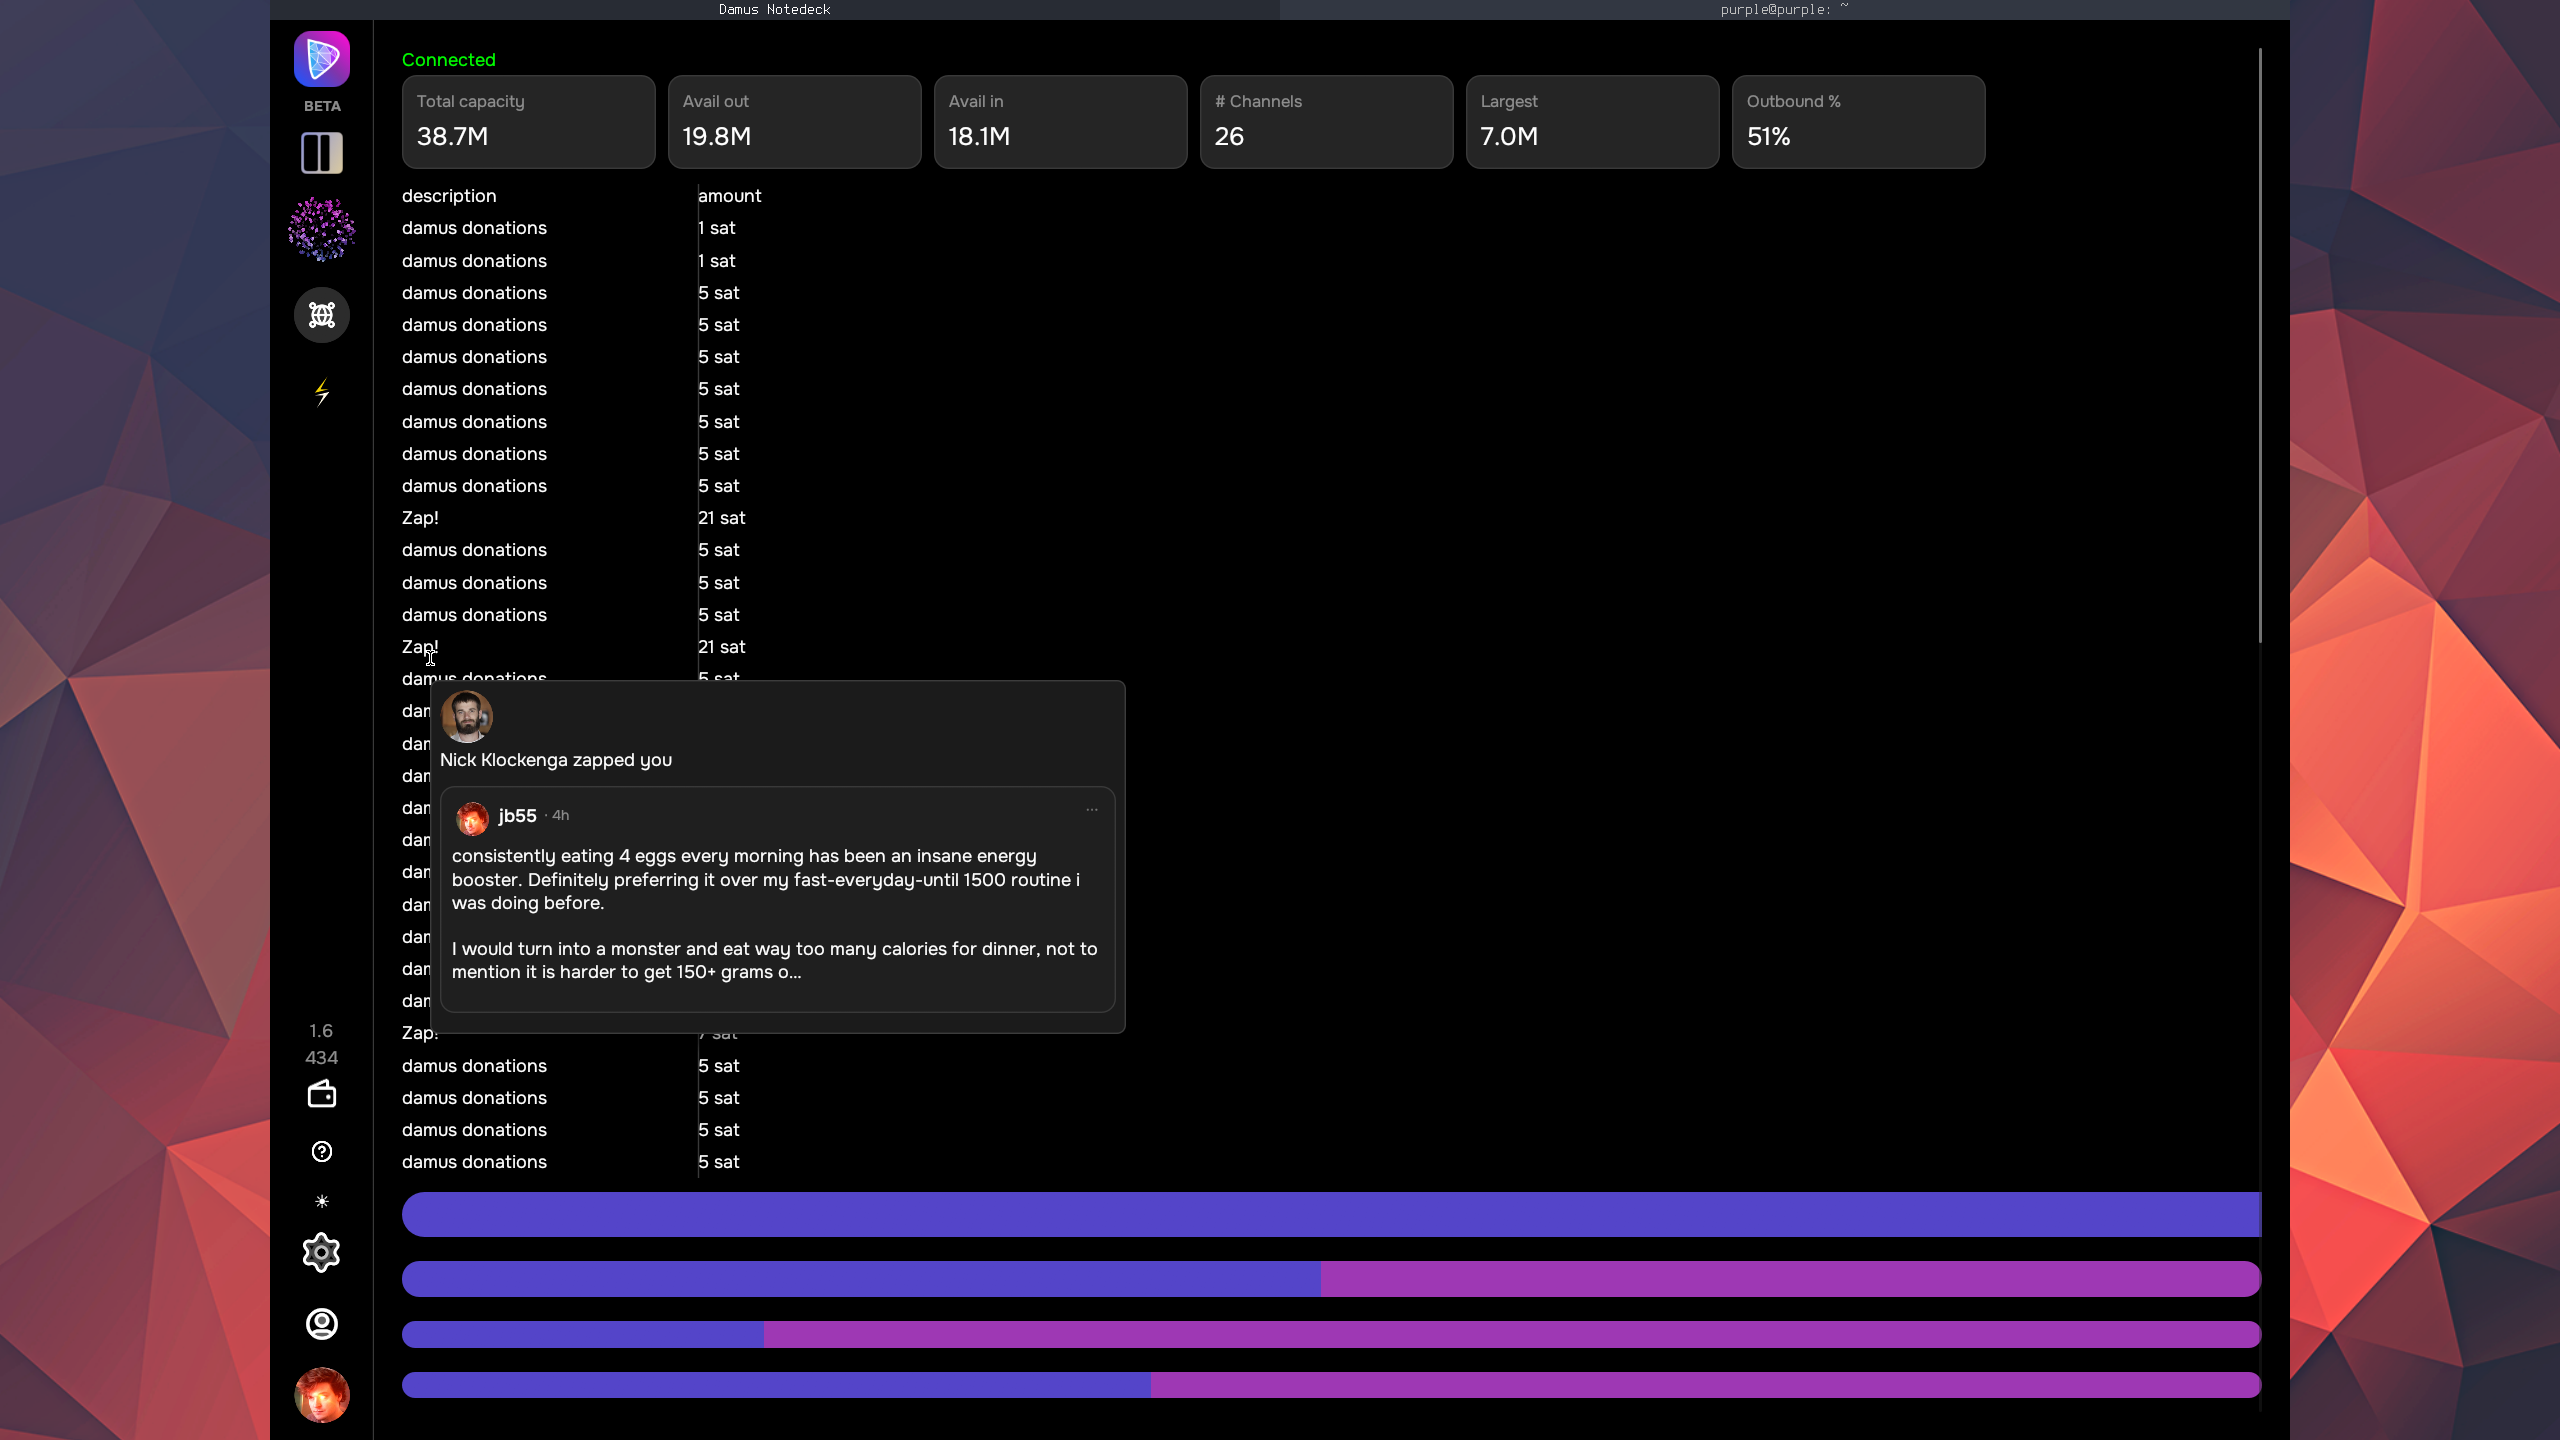Image resolution: width=2560 pixels, height=1440 pixels.
Task: Select the second Zap! row above popup
Action: tap(574, 647)
